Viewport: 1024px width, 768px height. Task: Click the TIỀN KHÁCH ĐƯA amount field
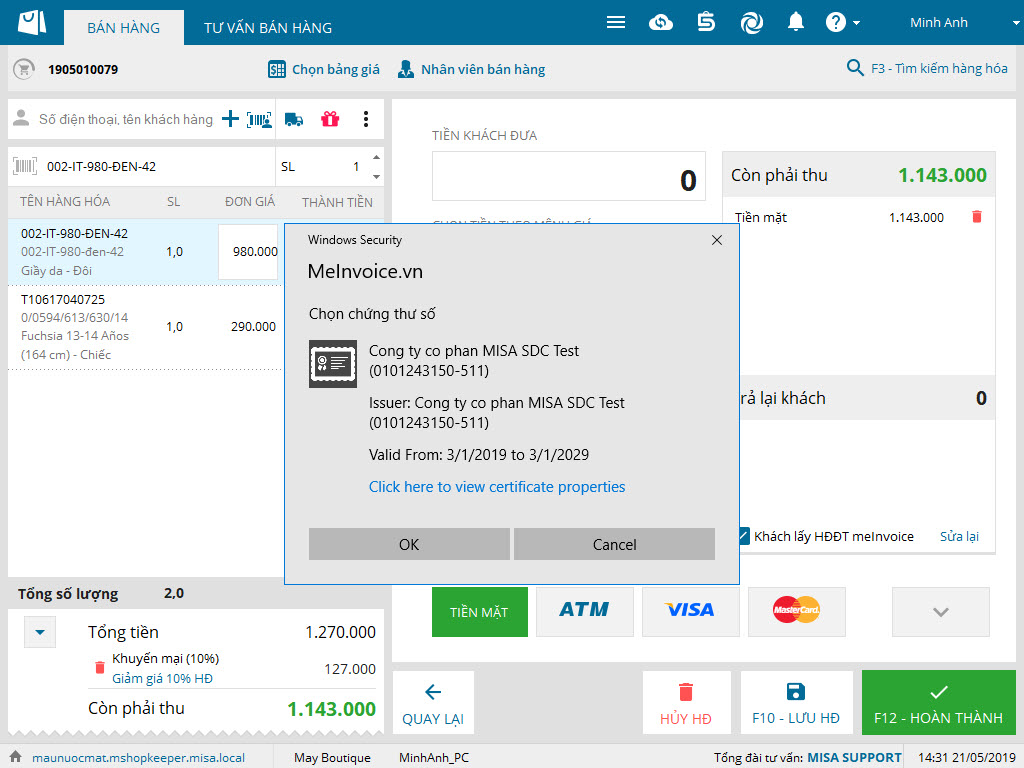[x=568, y=176]
